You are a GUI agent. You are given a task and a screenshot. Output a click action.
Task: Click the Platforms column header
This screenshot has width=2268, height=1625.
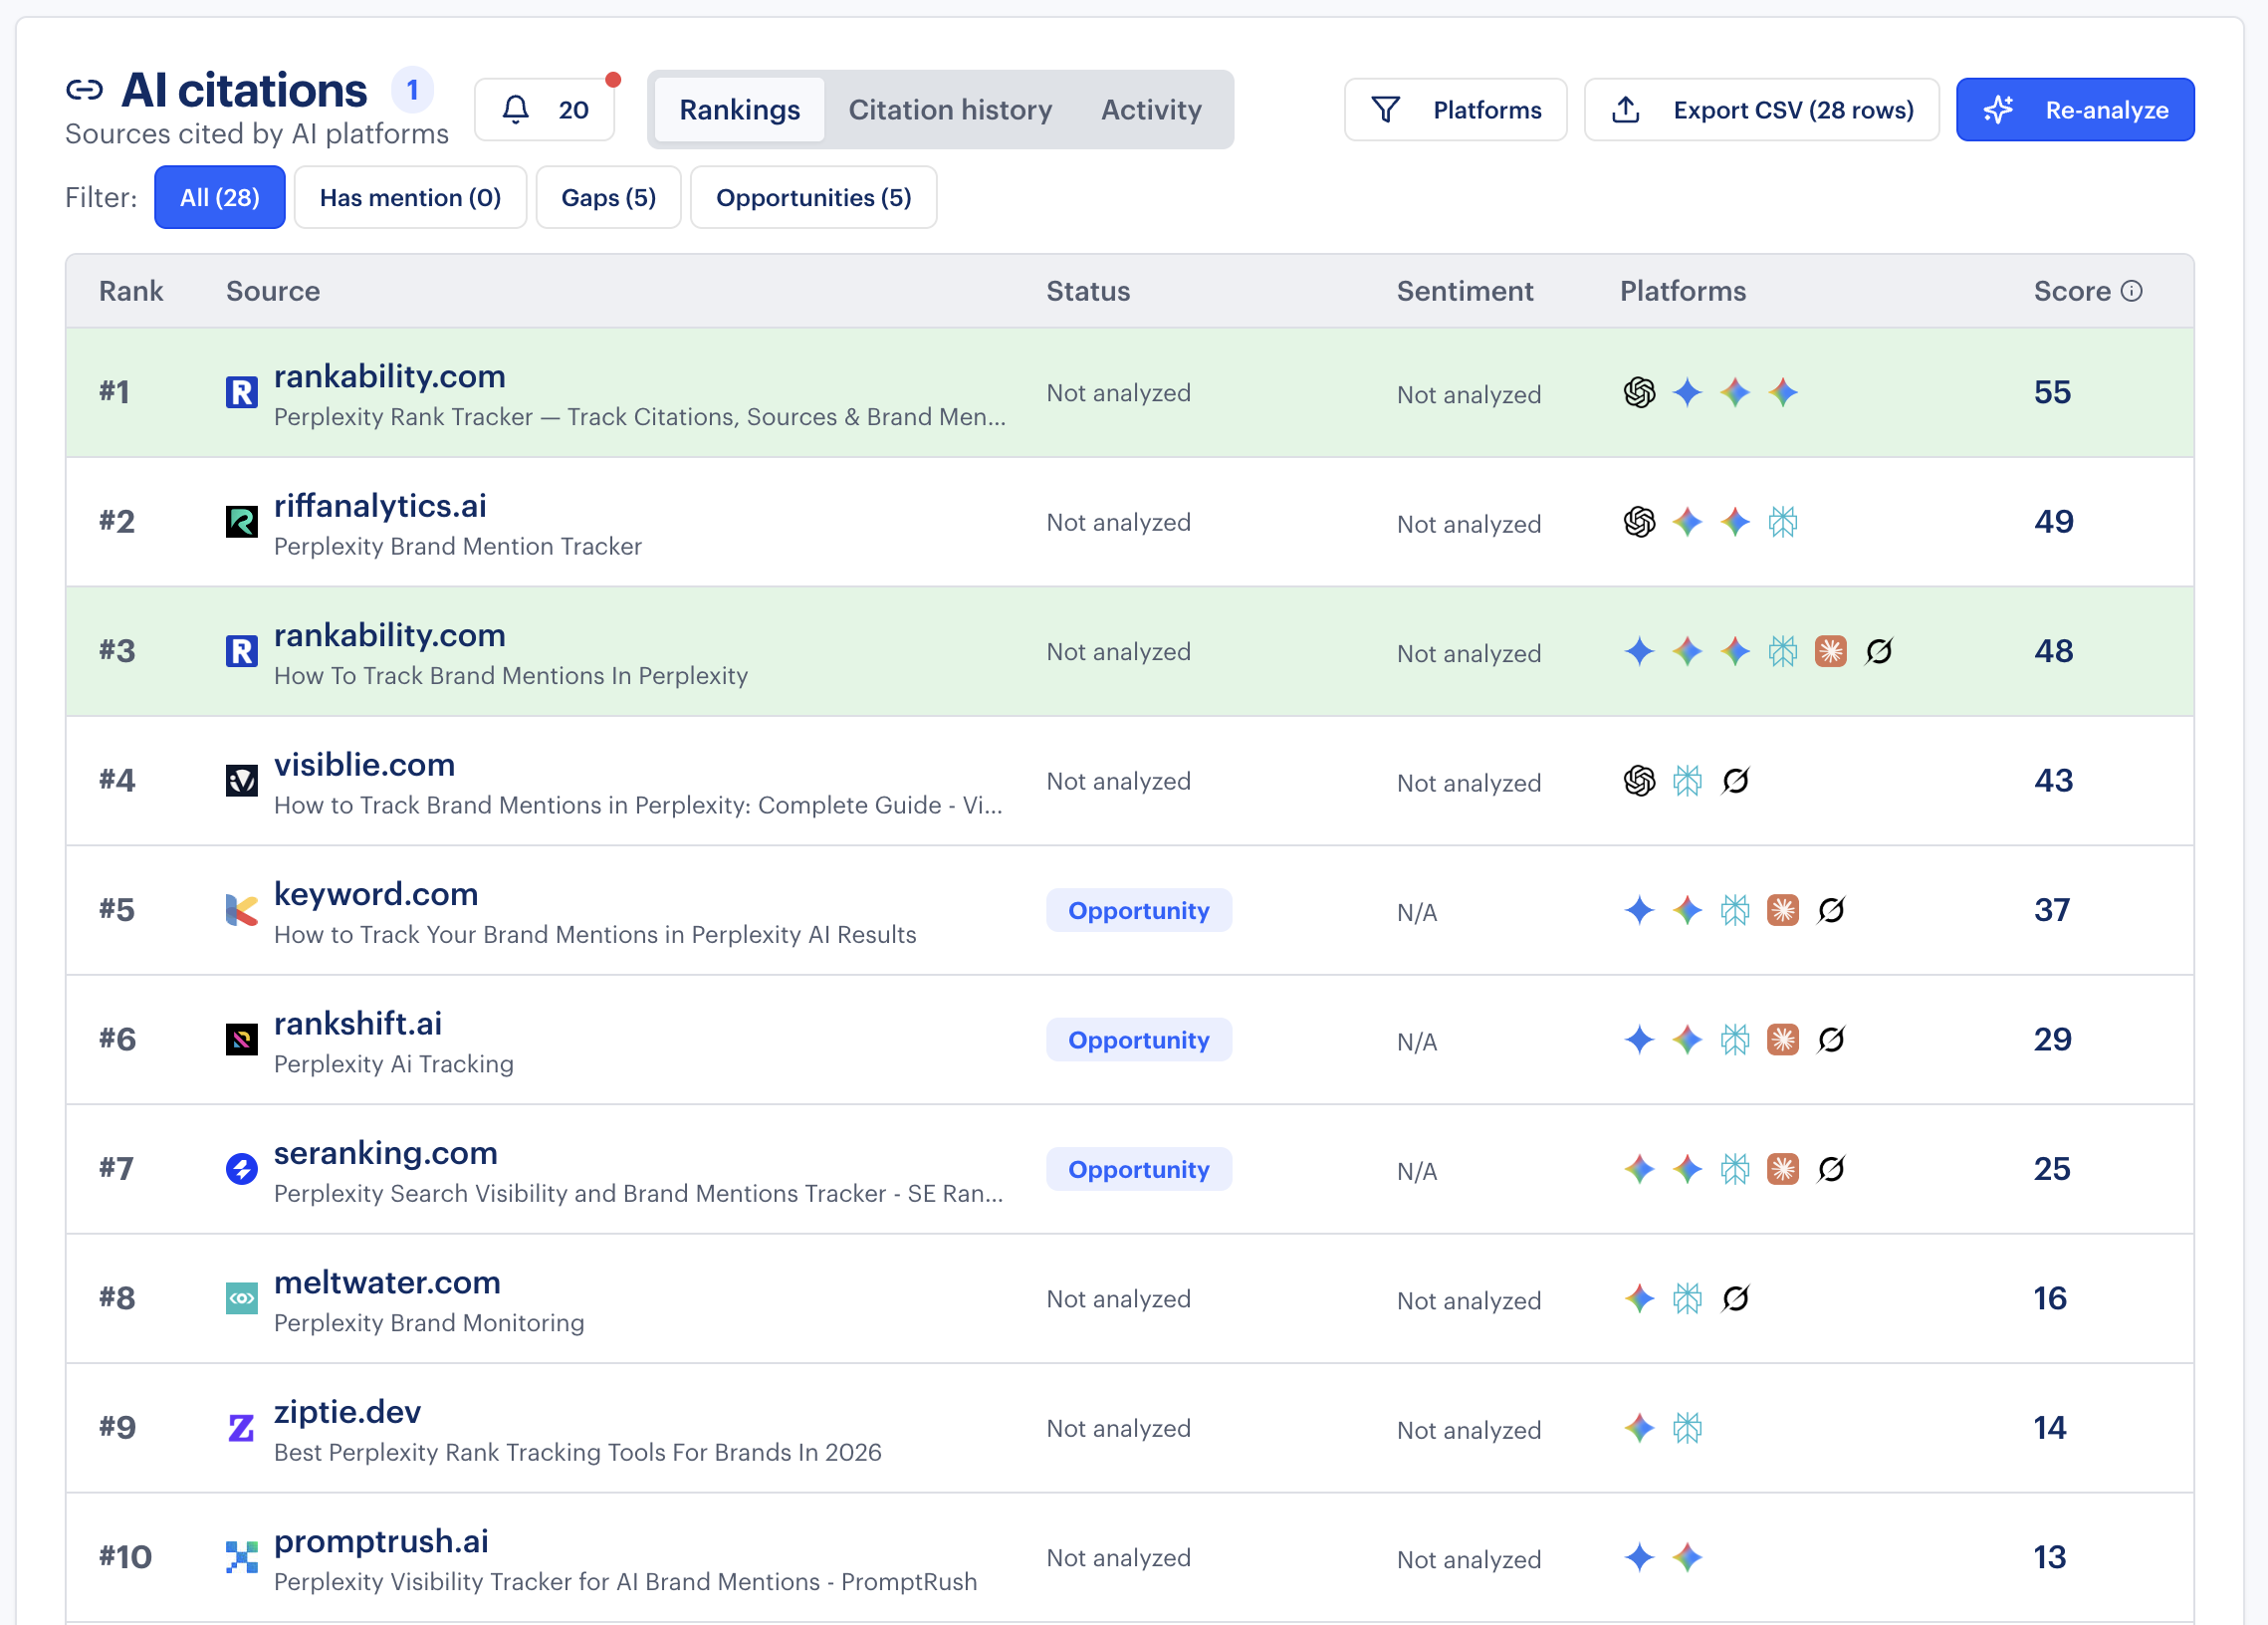[1683, 291]
